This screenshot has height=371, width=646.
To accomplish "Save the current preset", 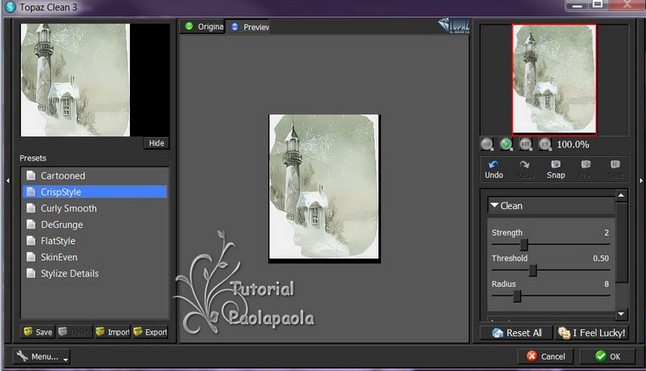I will [38, 332].
